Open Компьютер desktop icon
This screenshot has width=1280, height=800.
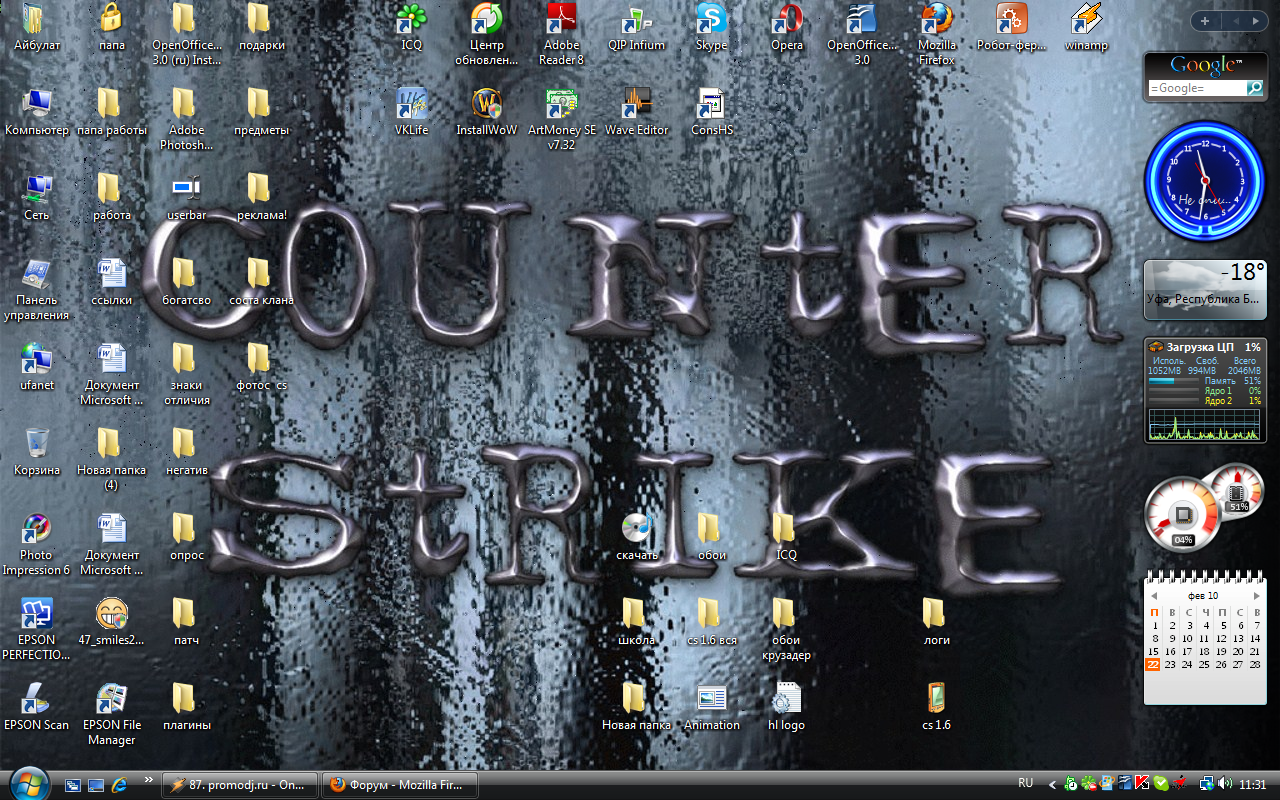click(x=36, y=103)
